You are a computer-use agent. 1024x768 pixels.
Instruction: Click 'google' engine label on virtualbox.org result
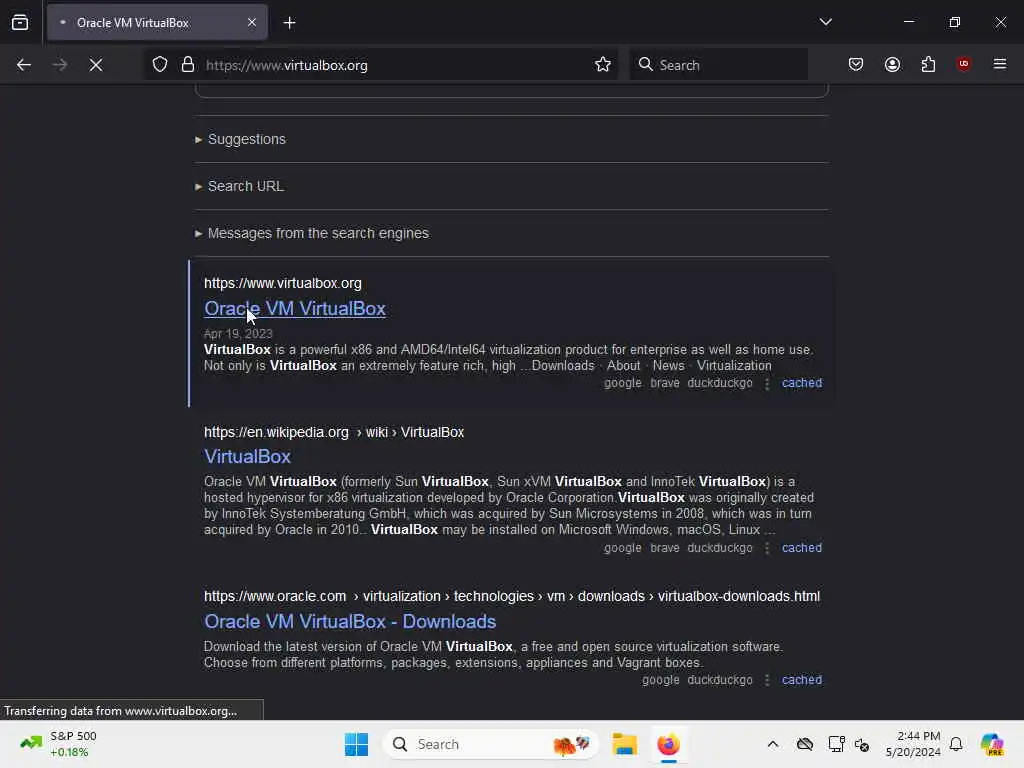(622, 383)
